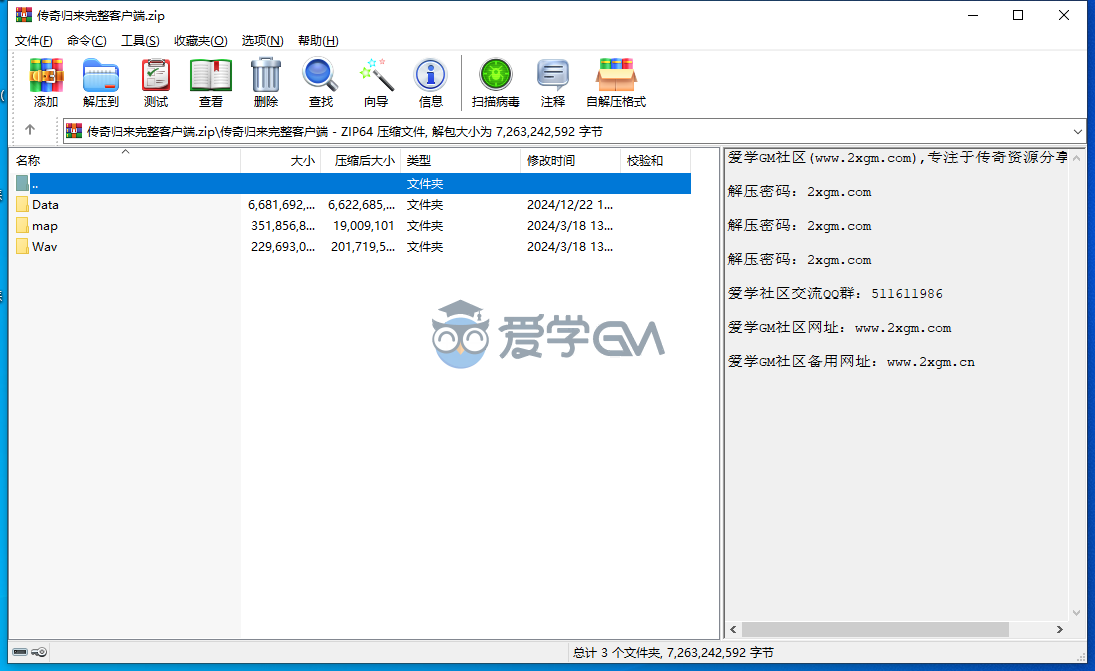Click the Data size value 6,681,692,...
This screenshot has width=1095, height=671.
point(281,205)
